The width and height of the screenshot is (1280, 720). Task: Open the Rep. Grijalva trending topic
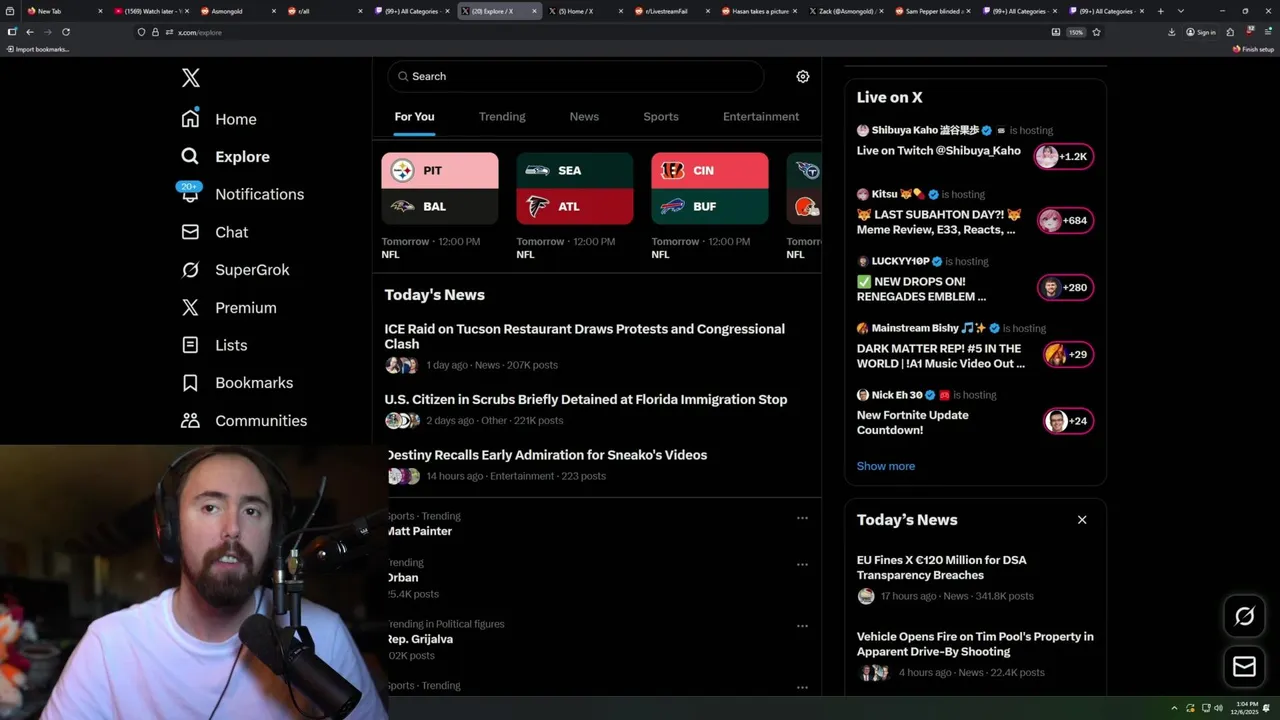(420, 639)
